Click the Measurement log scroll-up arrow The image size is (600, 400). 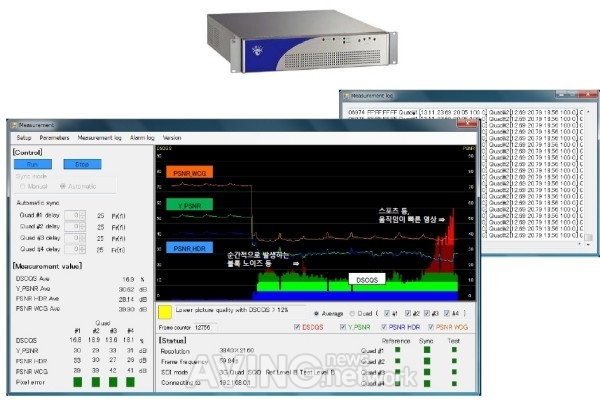point(589,110)
